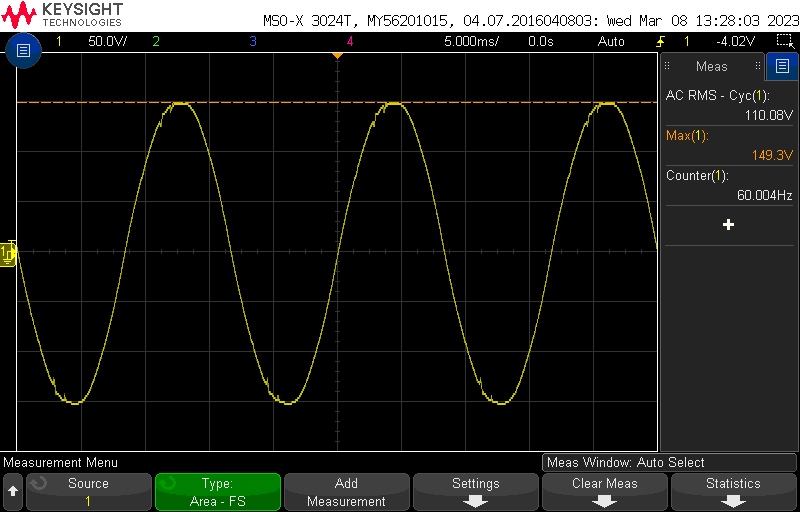
Task: Open the Type: Area - FS softkey
Action: [217, 492]
